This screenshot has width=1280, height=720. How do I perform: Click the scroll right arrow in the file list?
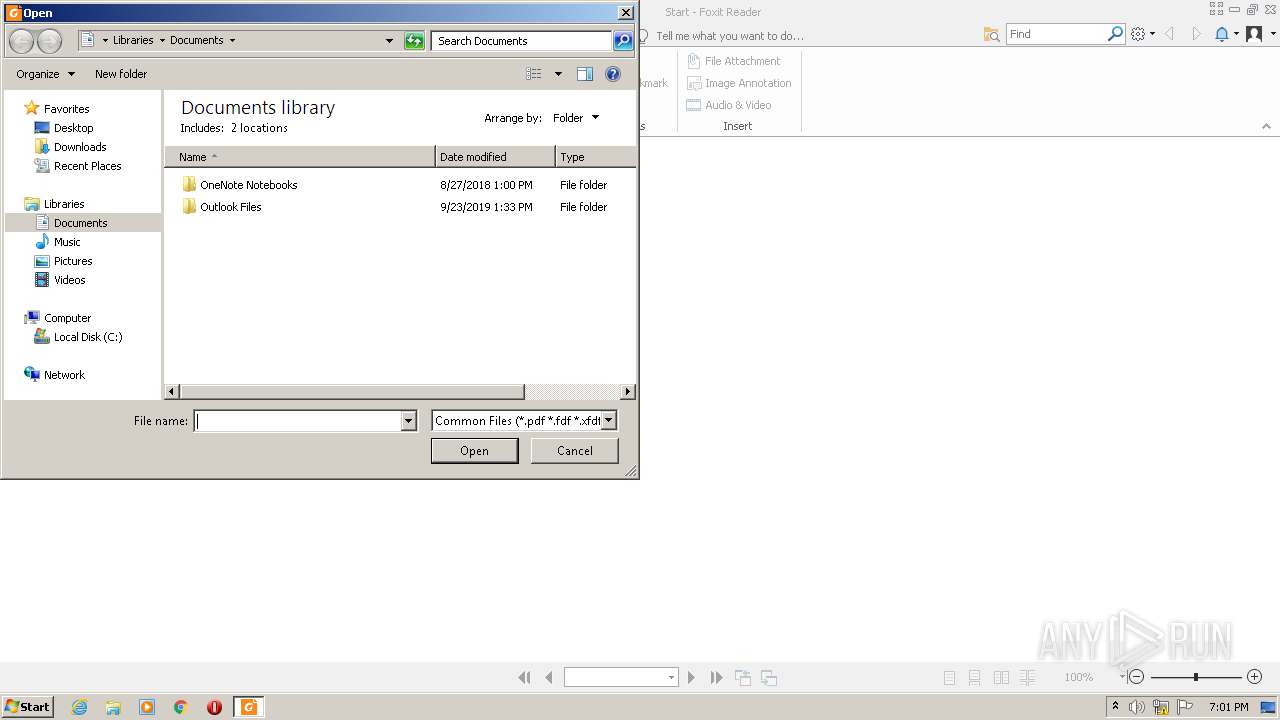pos(627,392)
